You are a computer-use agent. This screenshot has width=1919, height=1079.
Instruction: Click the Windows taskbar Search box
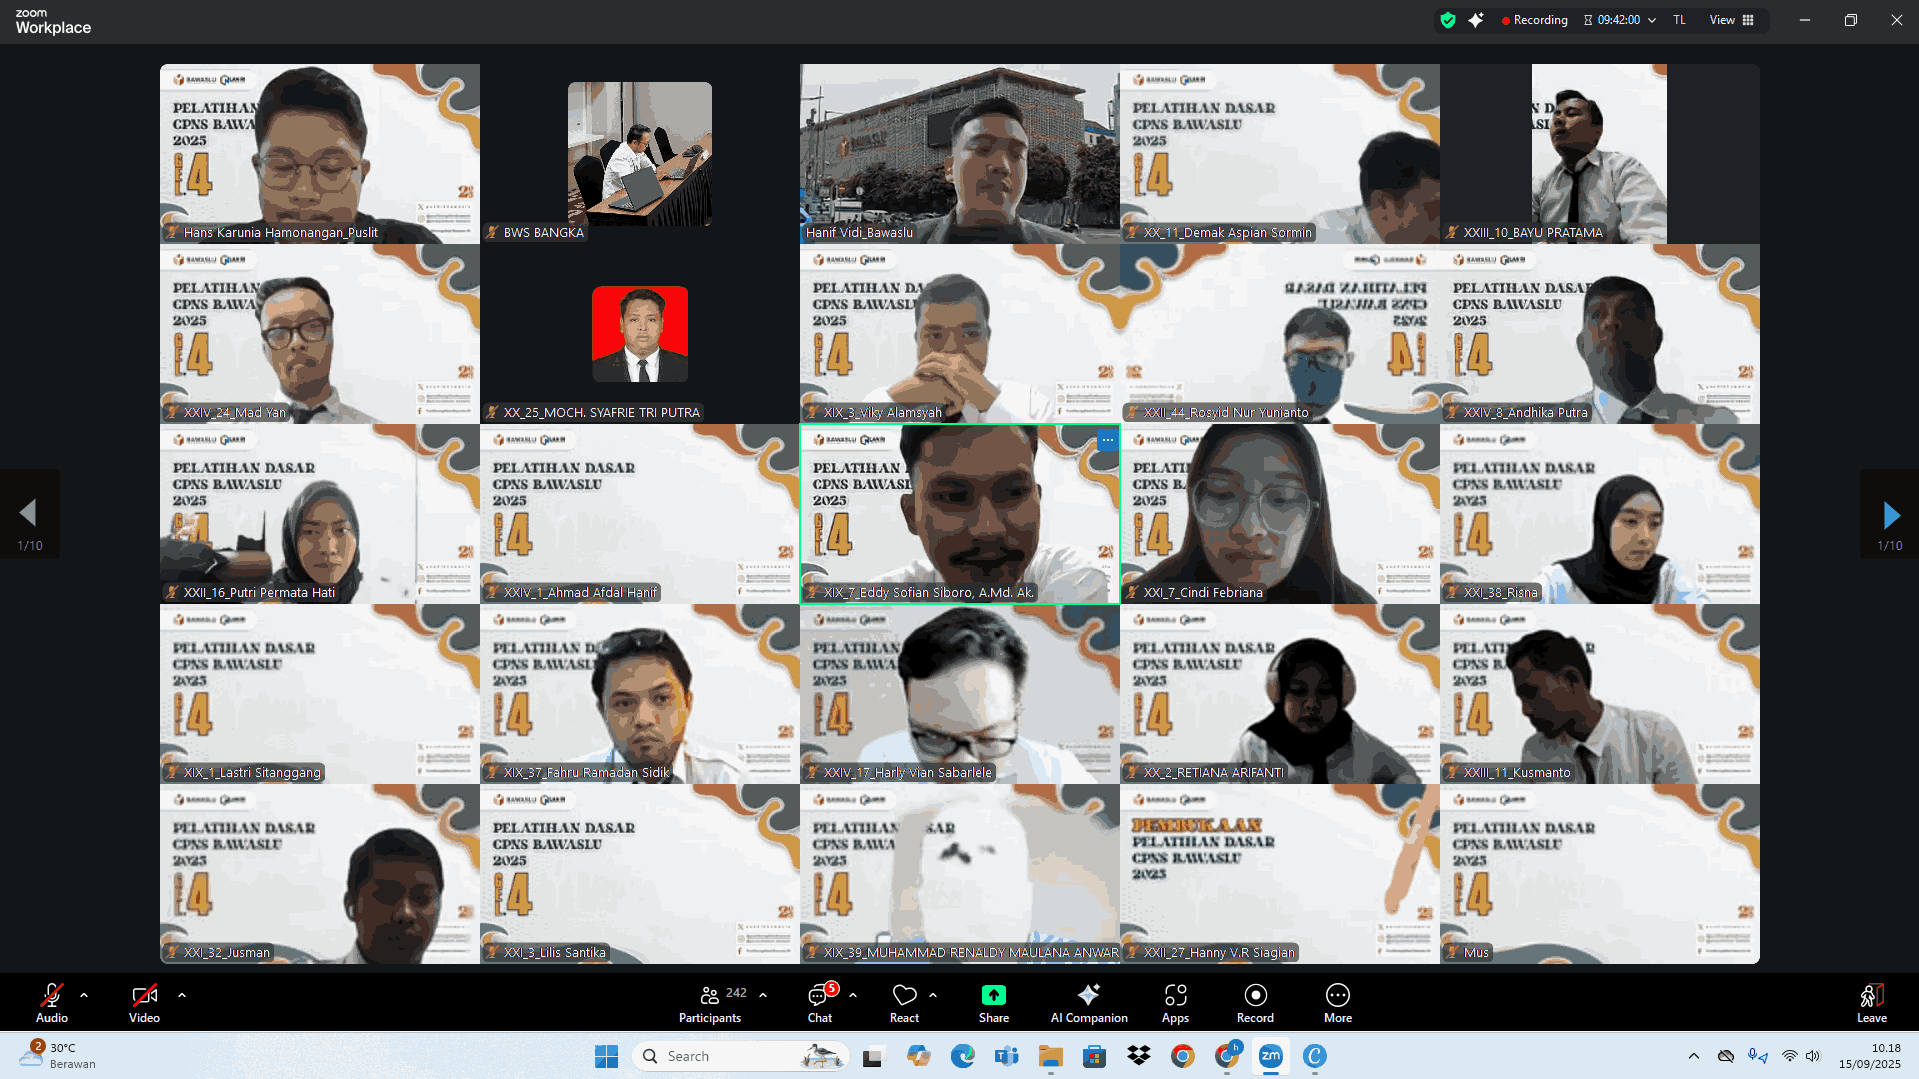tap(740, 1056)
